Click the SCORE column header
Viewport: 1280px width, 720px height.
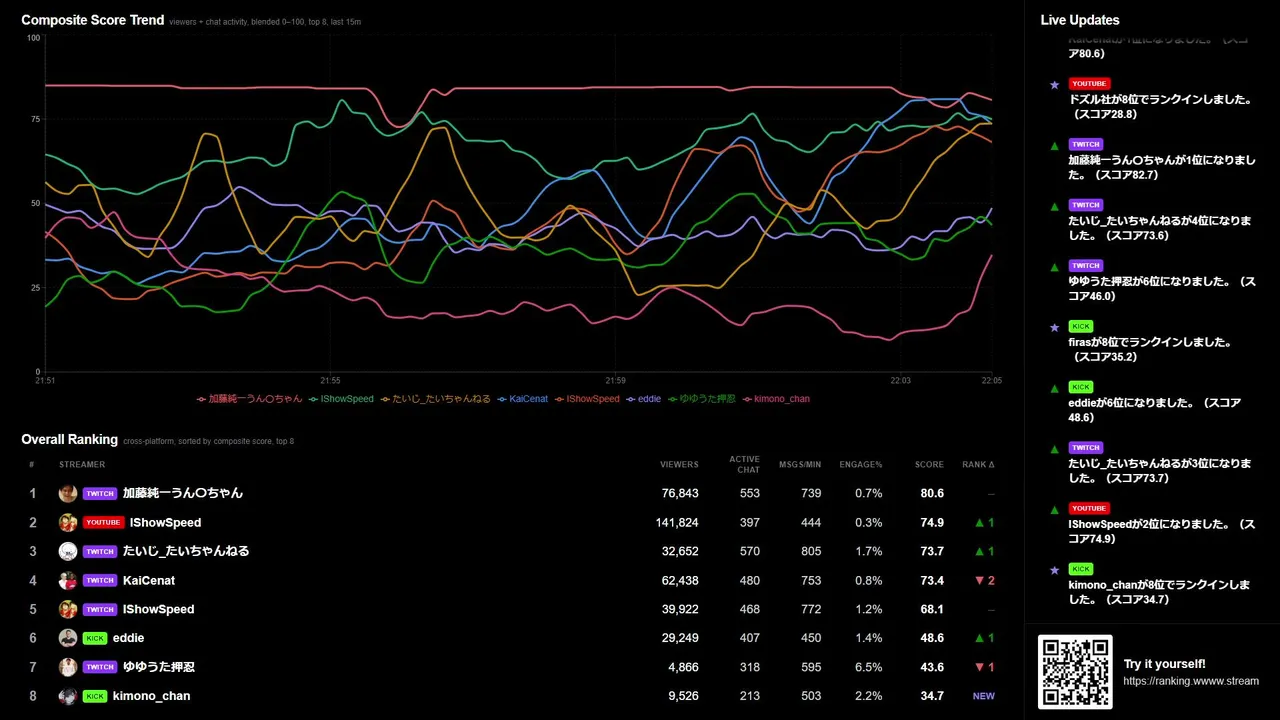pyautogui.click(x=929, y=465)
